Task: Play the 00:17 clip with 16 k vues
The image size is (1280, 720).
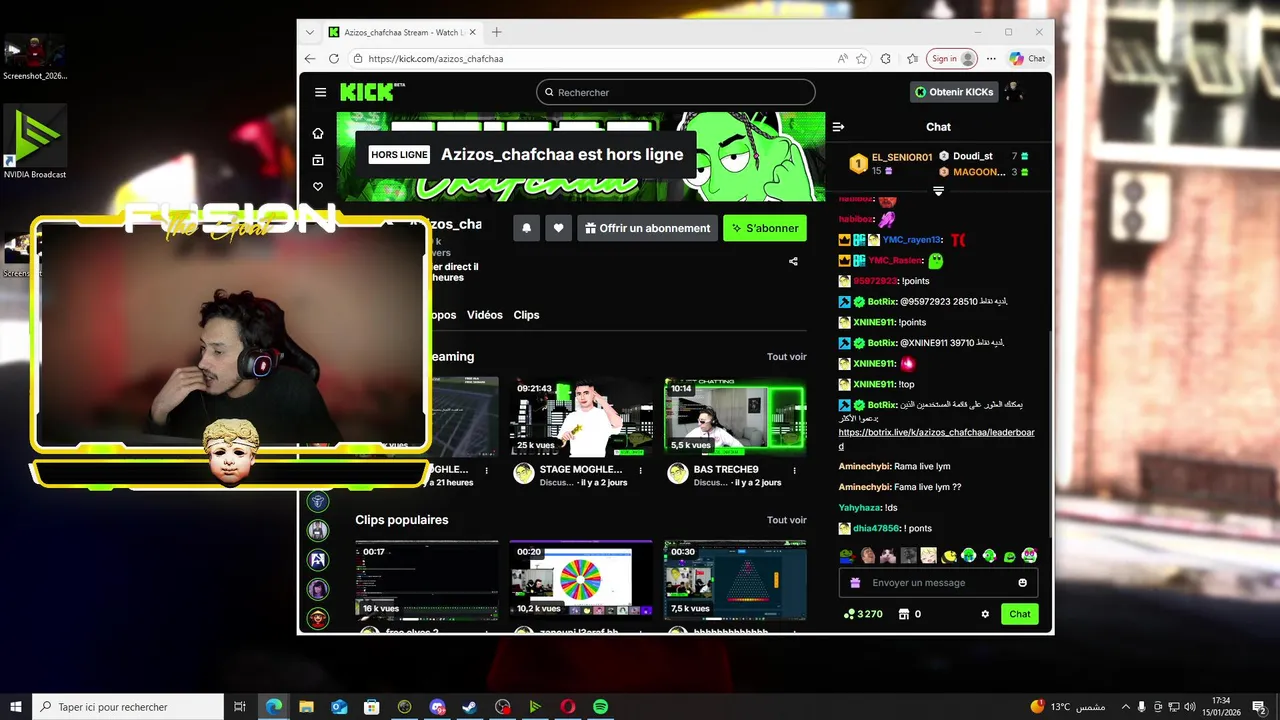Action: 427,580
